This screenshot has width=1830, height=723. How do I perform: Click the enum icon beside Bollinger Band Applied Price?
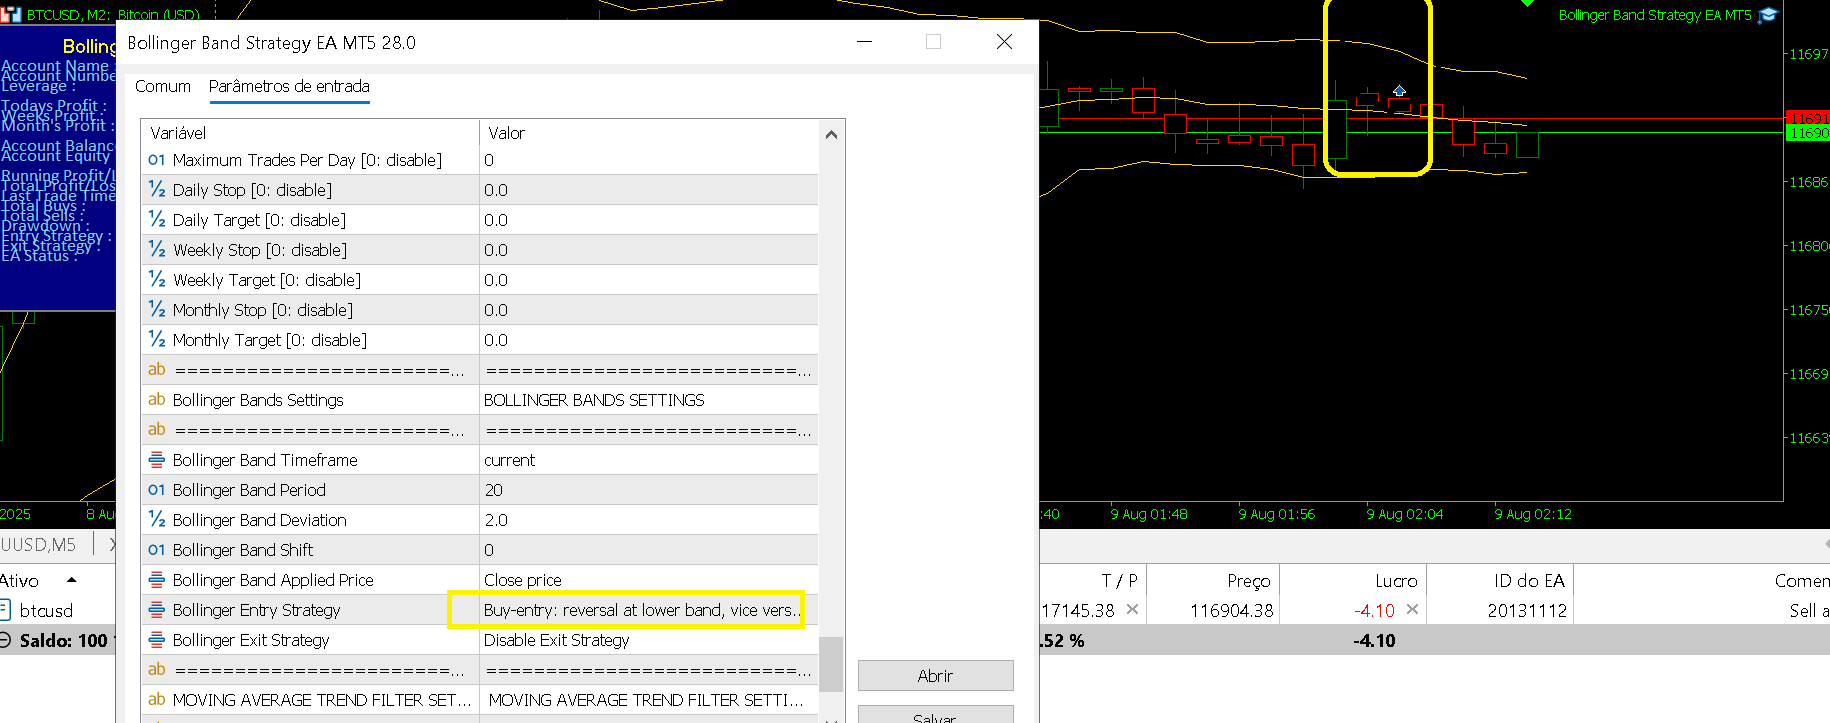coord(157,580)
